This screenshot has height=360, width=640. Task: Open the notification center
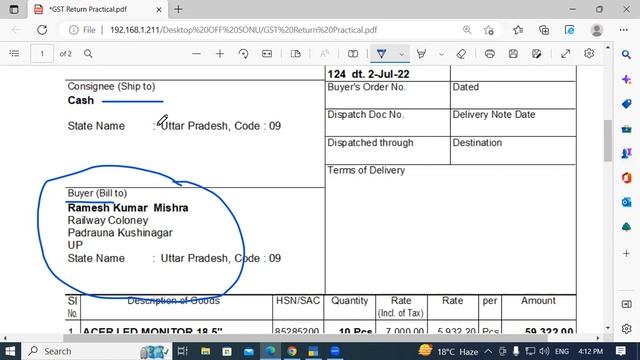click(x=621, y=351)
